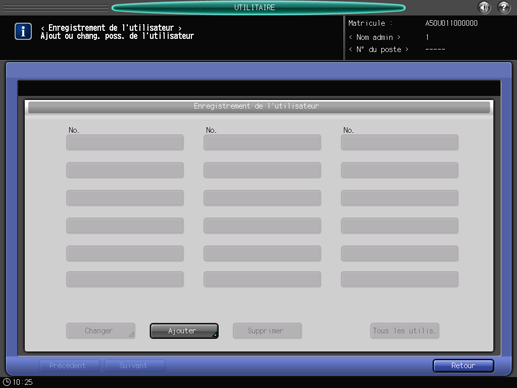Click the clock icon beside 10:25

coord(6,382)
